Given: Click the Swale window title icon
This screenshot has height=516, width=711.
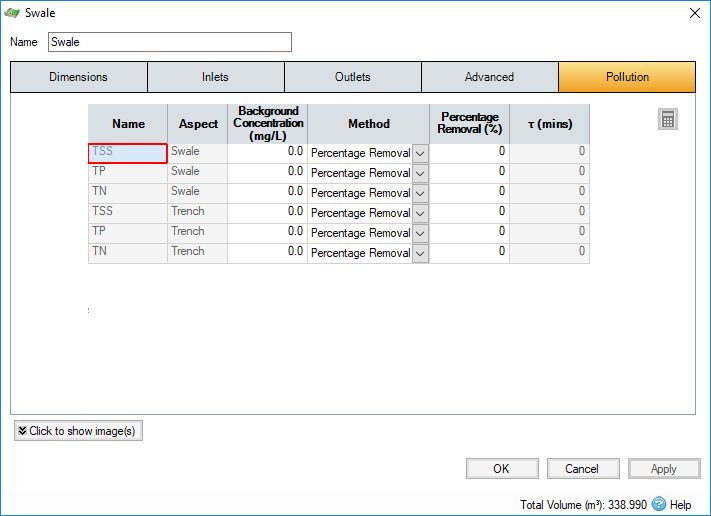Looking at the screenshot, I should (11, 13).
